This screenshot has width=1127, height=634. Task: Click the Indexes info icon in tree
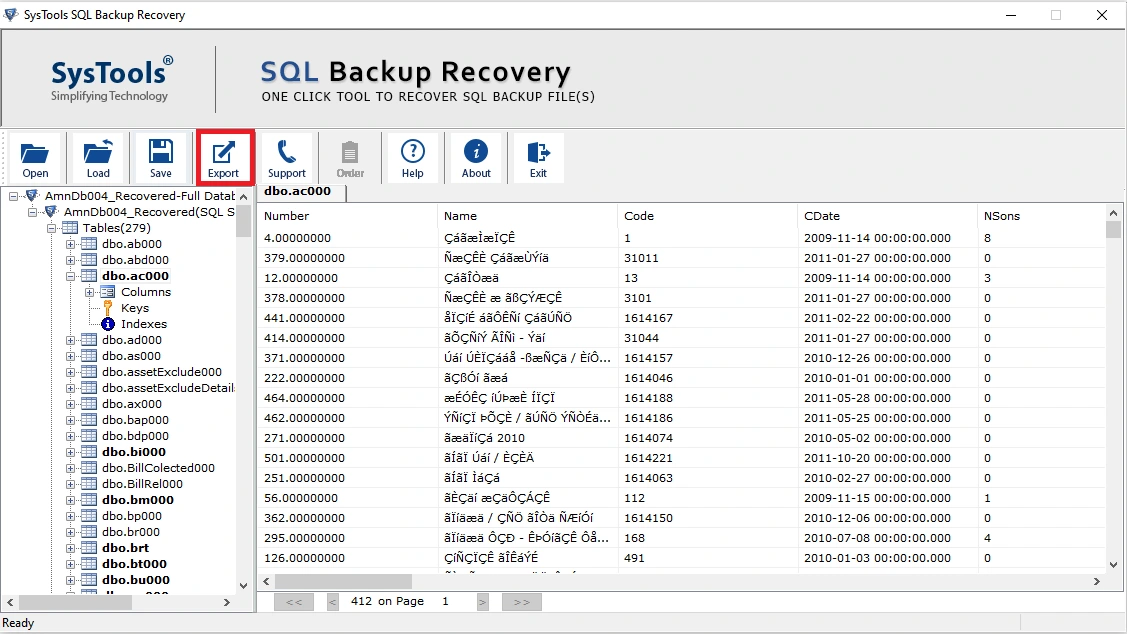(108, 324)
